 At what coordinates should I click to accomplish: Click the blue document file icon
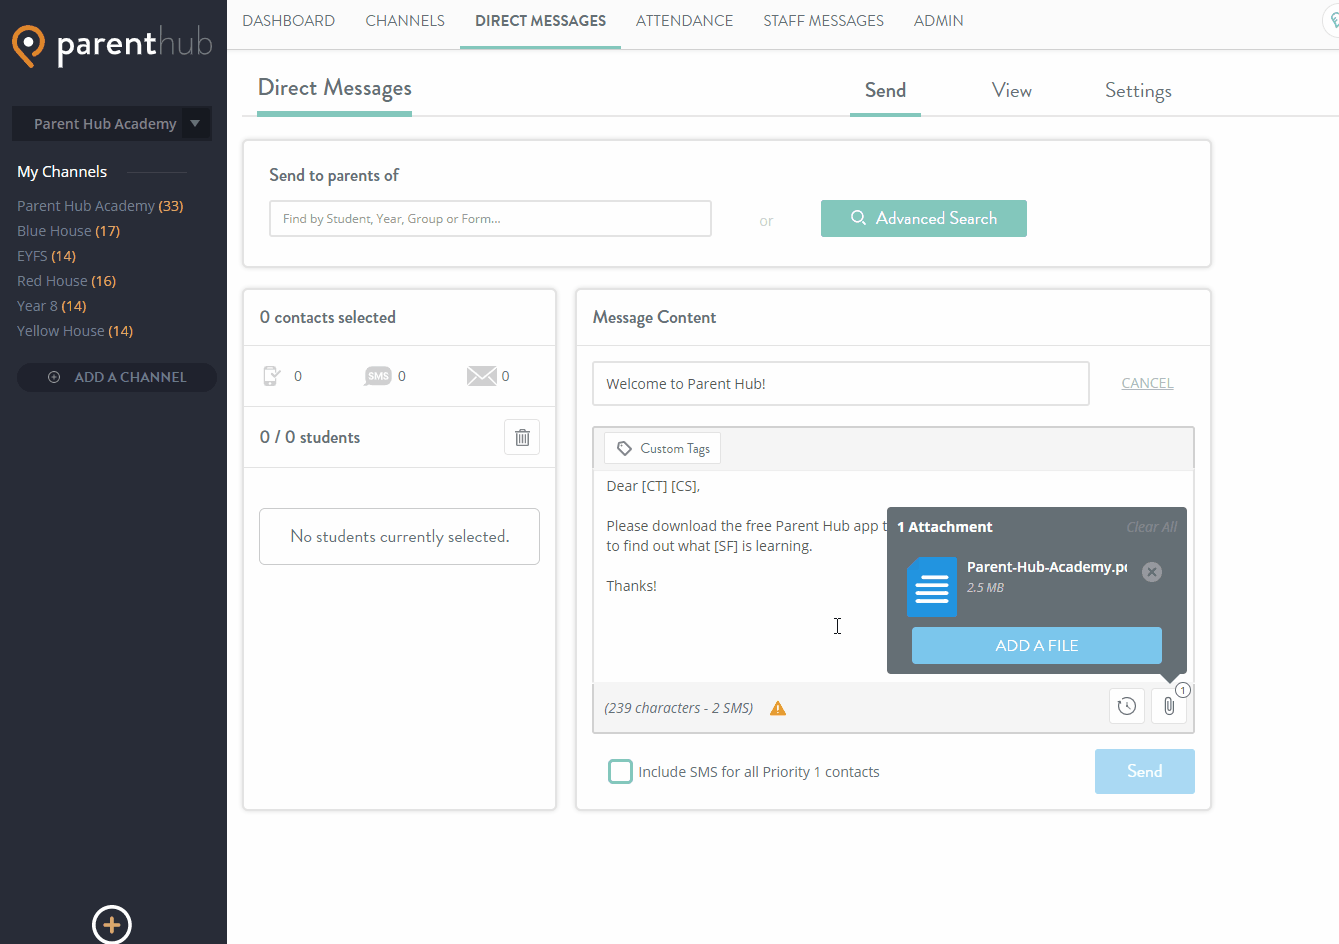pyautogui.click(x=932, y=587)
